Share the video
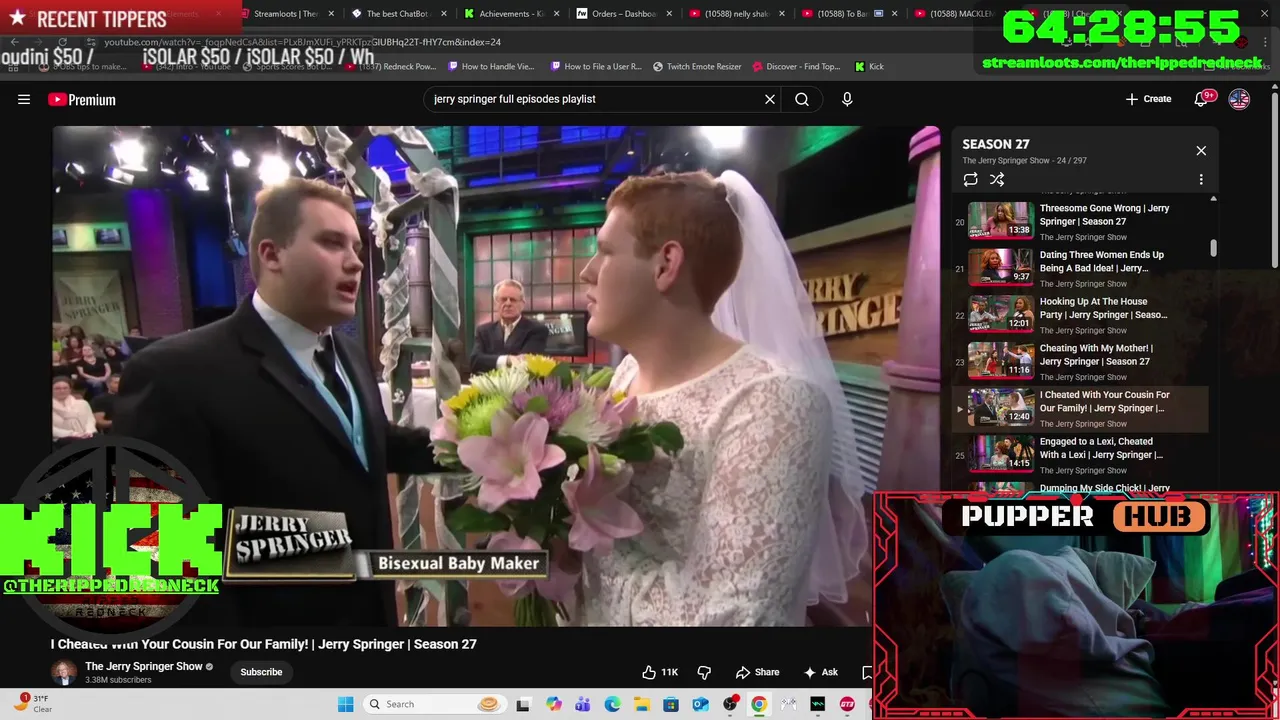The image size is (1280, 720). (757, 672)
